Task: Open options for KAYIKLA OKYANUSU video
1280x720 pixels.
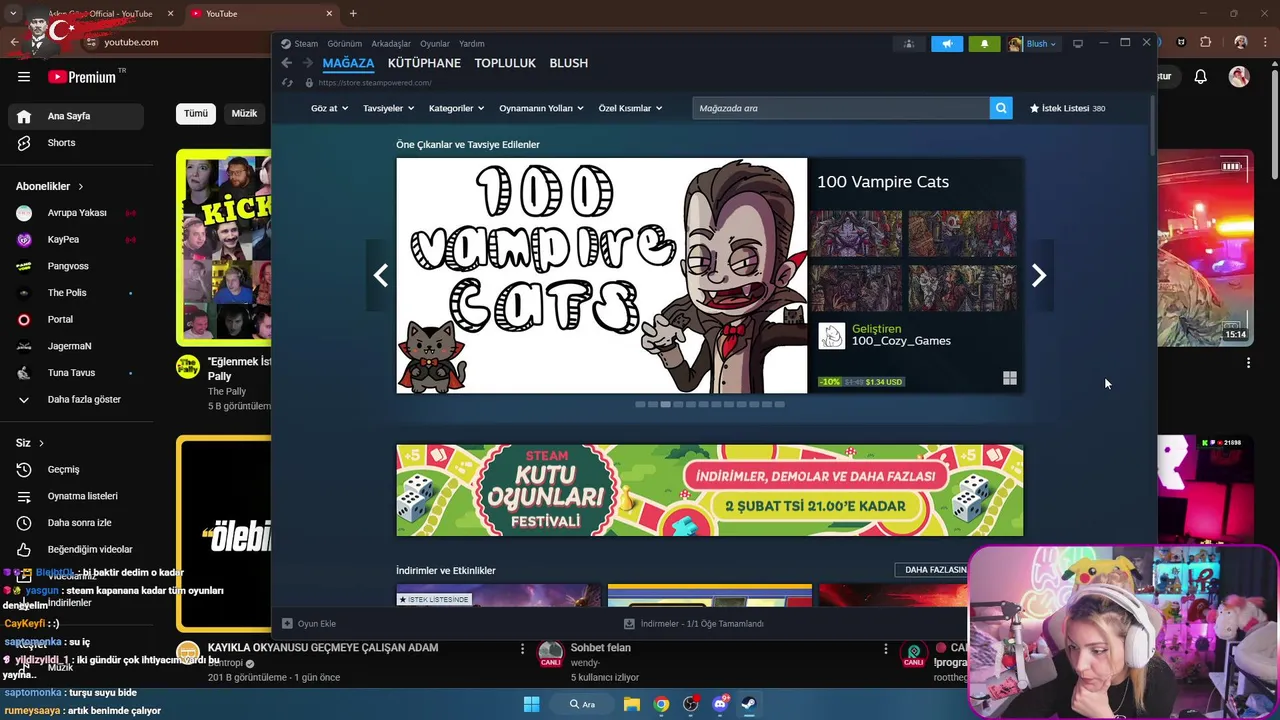Action: coord(522,649)
